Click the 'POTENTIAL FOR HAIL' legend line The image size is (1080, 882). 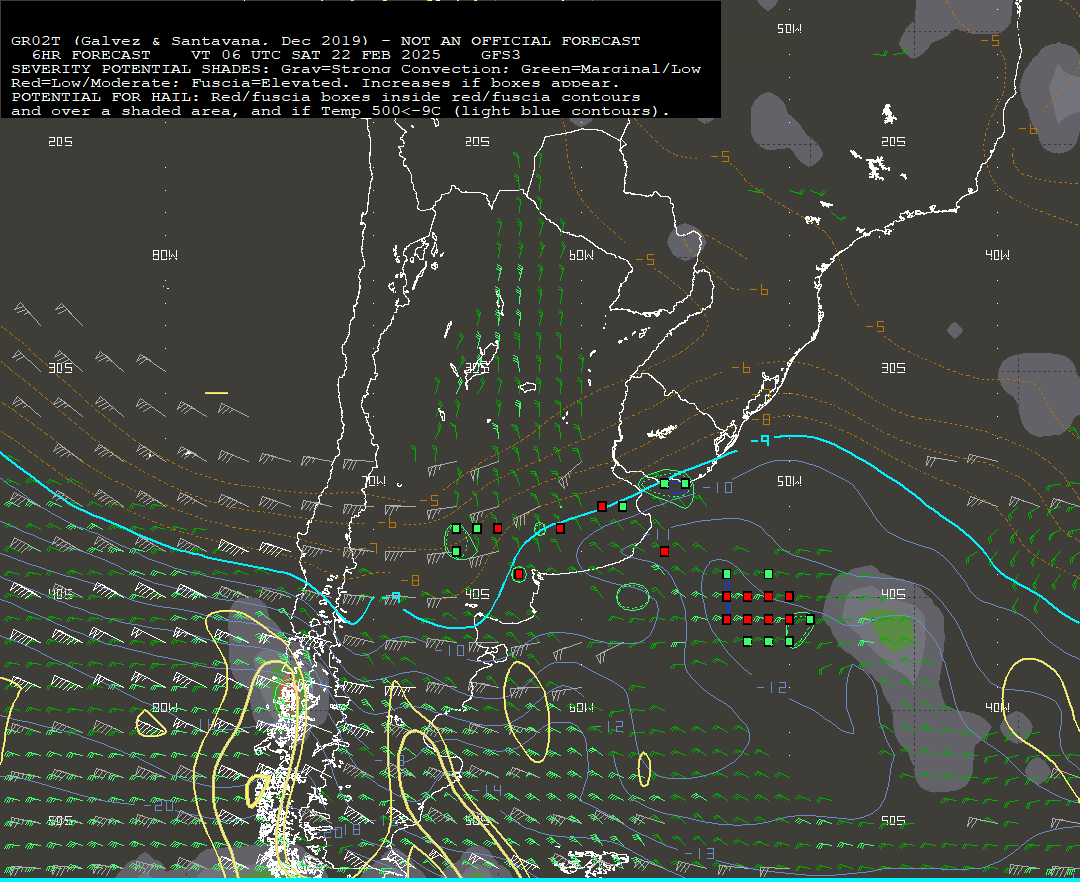[326, 97]
